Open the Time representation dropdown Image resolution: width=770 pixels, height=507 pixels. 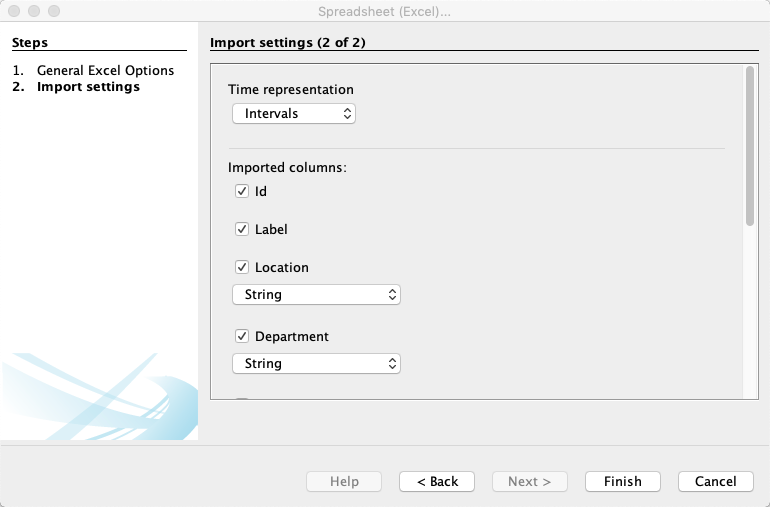coord(294,113)
